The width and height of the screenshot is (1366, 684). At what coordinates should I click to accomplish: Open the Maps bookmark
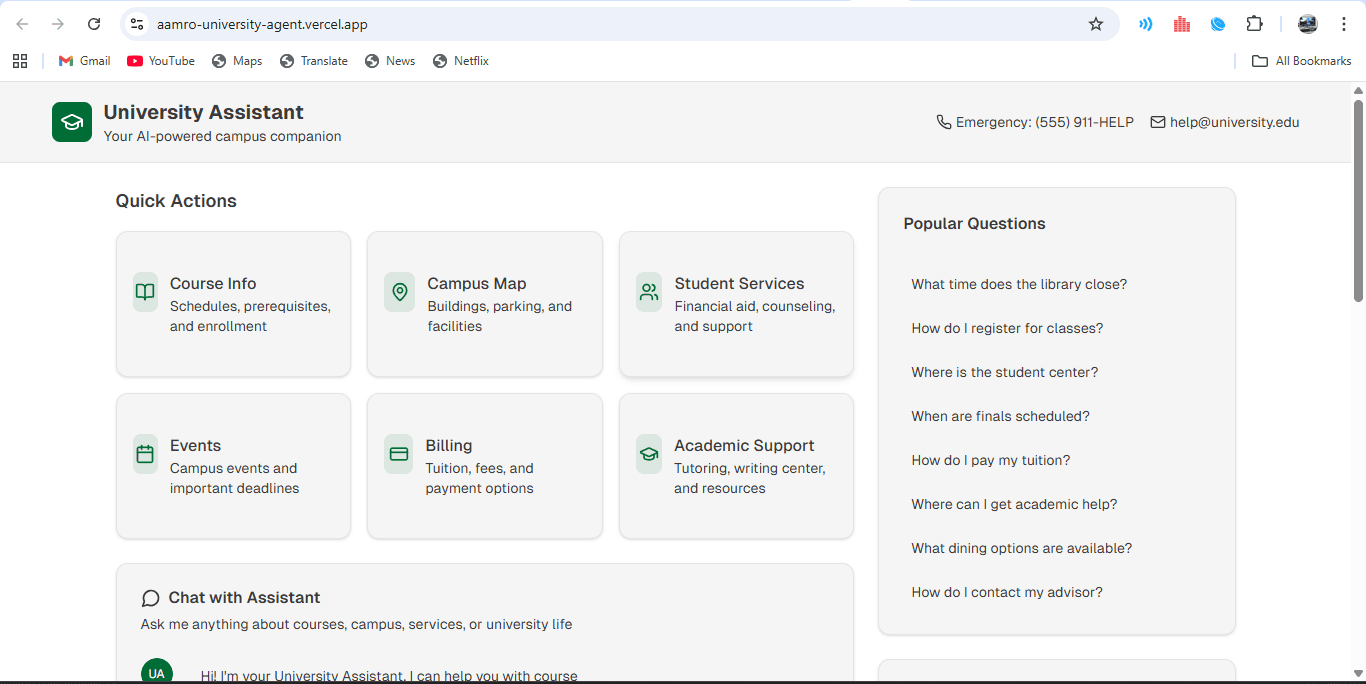tap(237, 61)
